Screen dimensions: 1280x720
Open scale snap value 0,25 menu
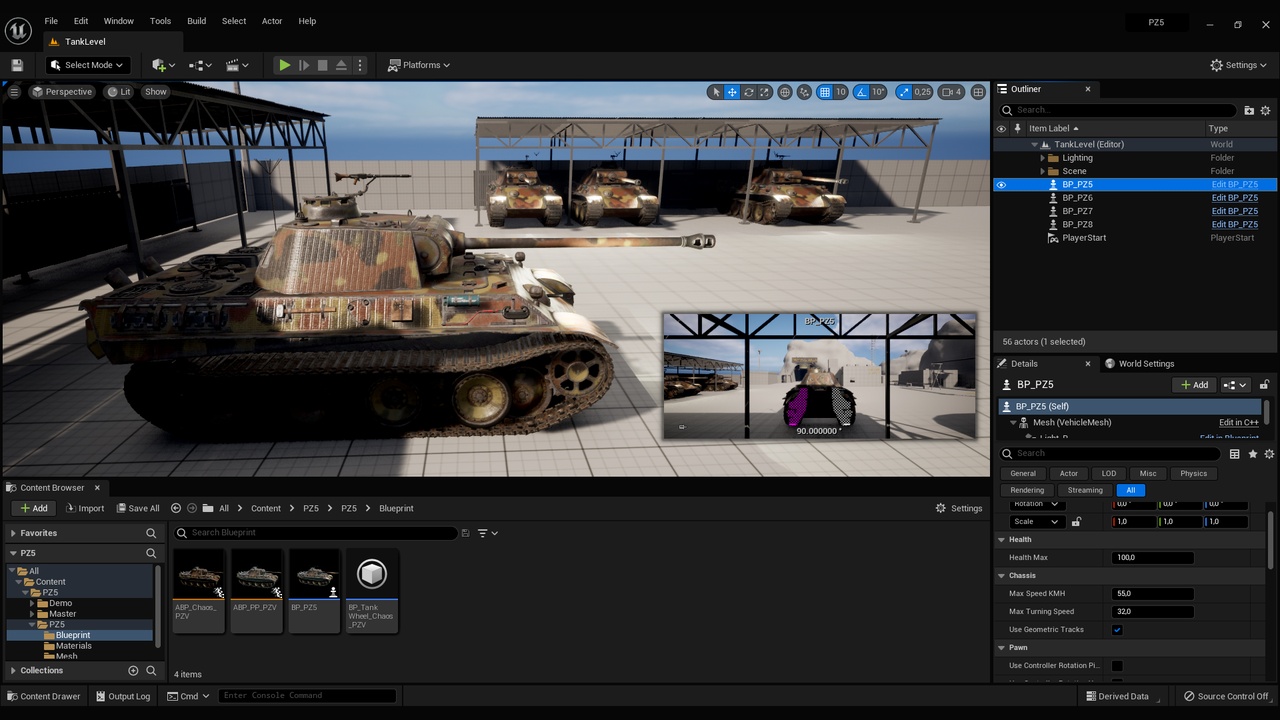(x=922, y=92)
